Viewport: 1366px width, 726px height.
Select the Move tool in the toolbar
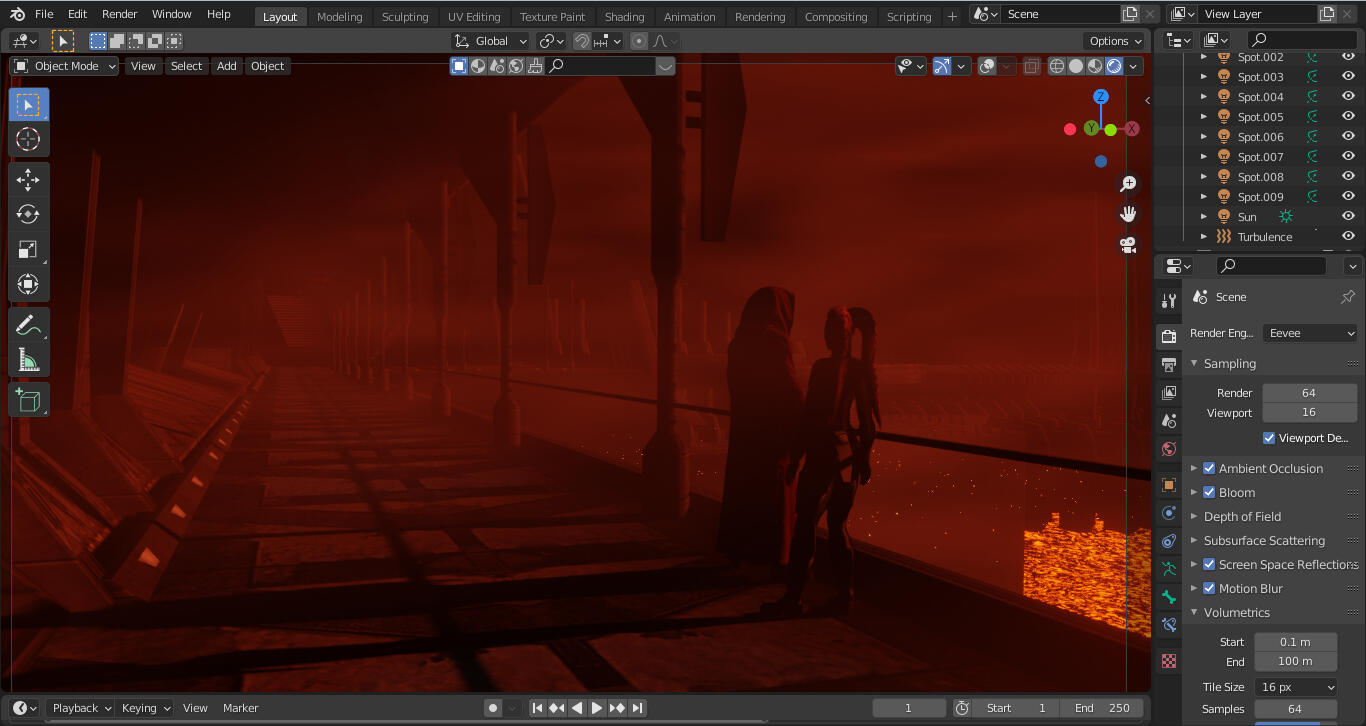pos(28,179)
